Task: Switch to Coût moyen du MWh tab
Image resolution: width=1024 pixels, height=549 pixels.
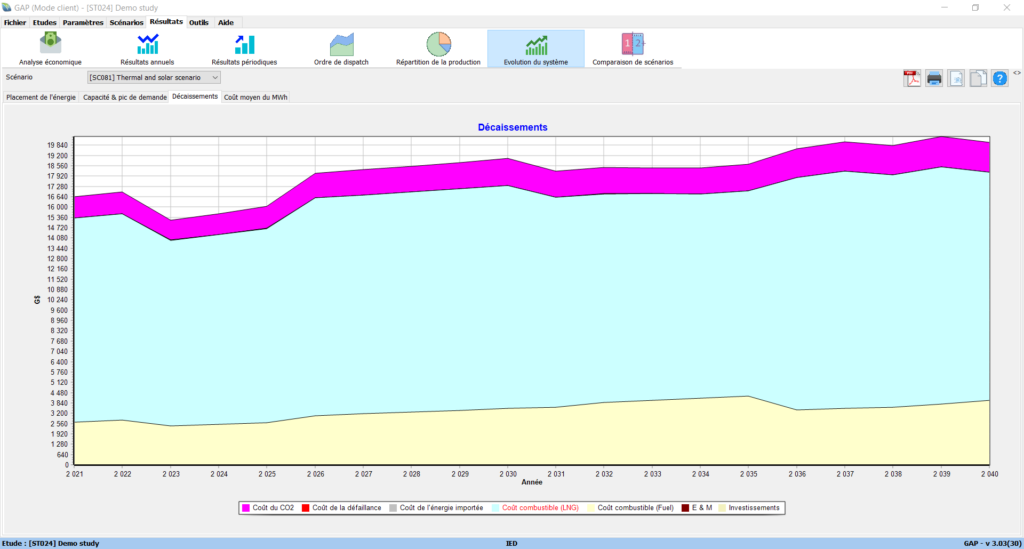Action: 255,97
